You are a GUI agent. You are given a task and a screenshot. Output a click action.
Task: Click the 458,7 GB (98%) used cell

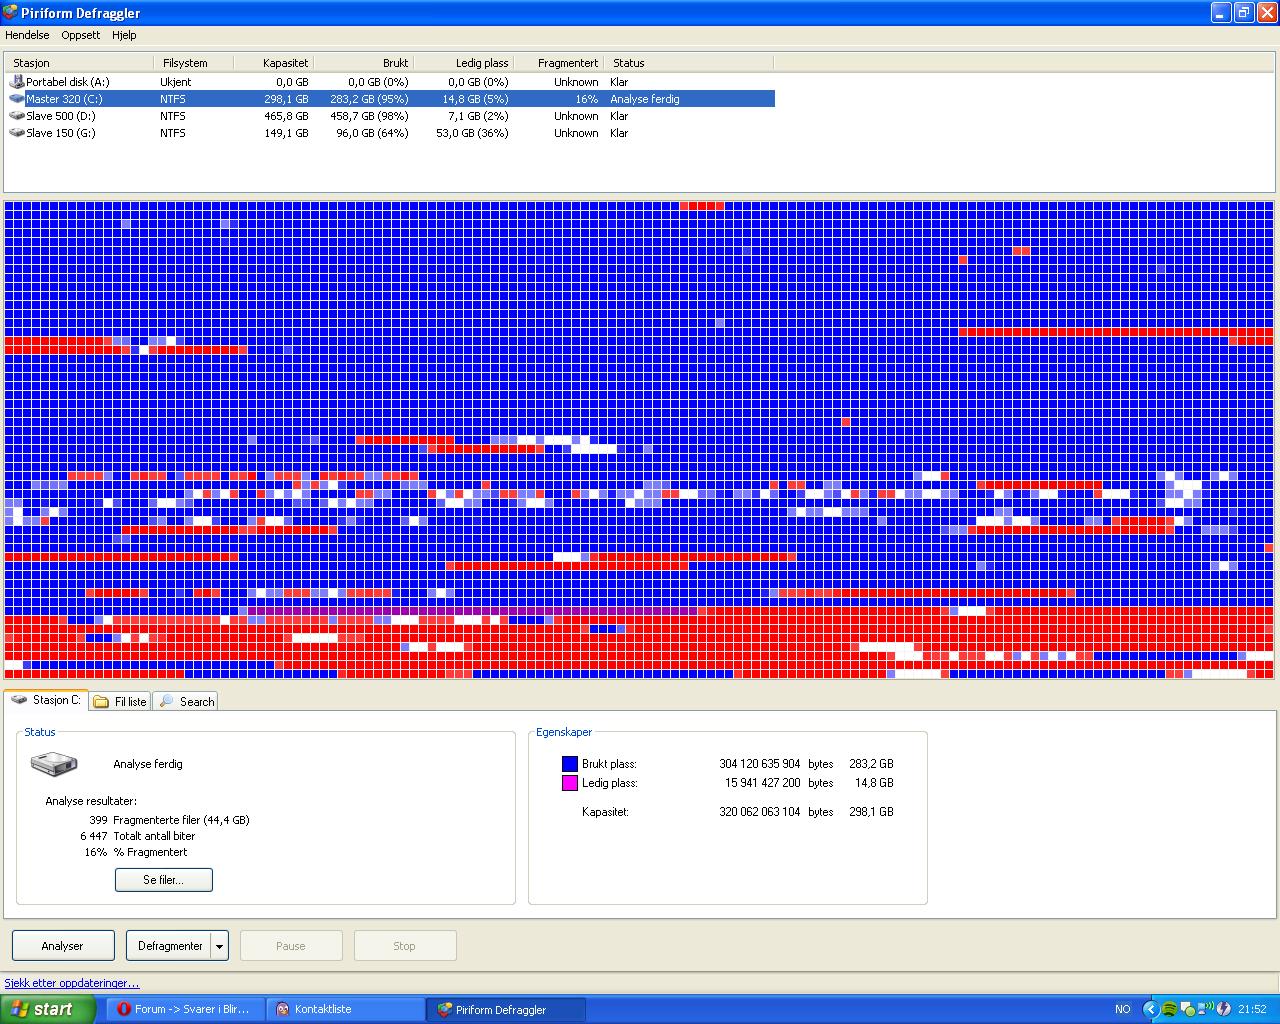(369, 116)
